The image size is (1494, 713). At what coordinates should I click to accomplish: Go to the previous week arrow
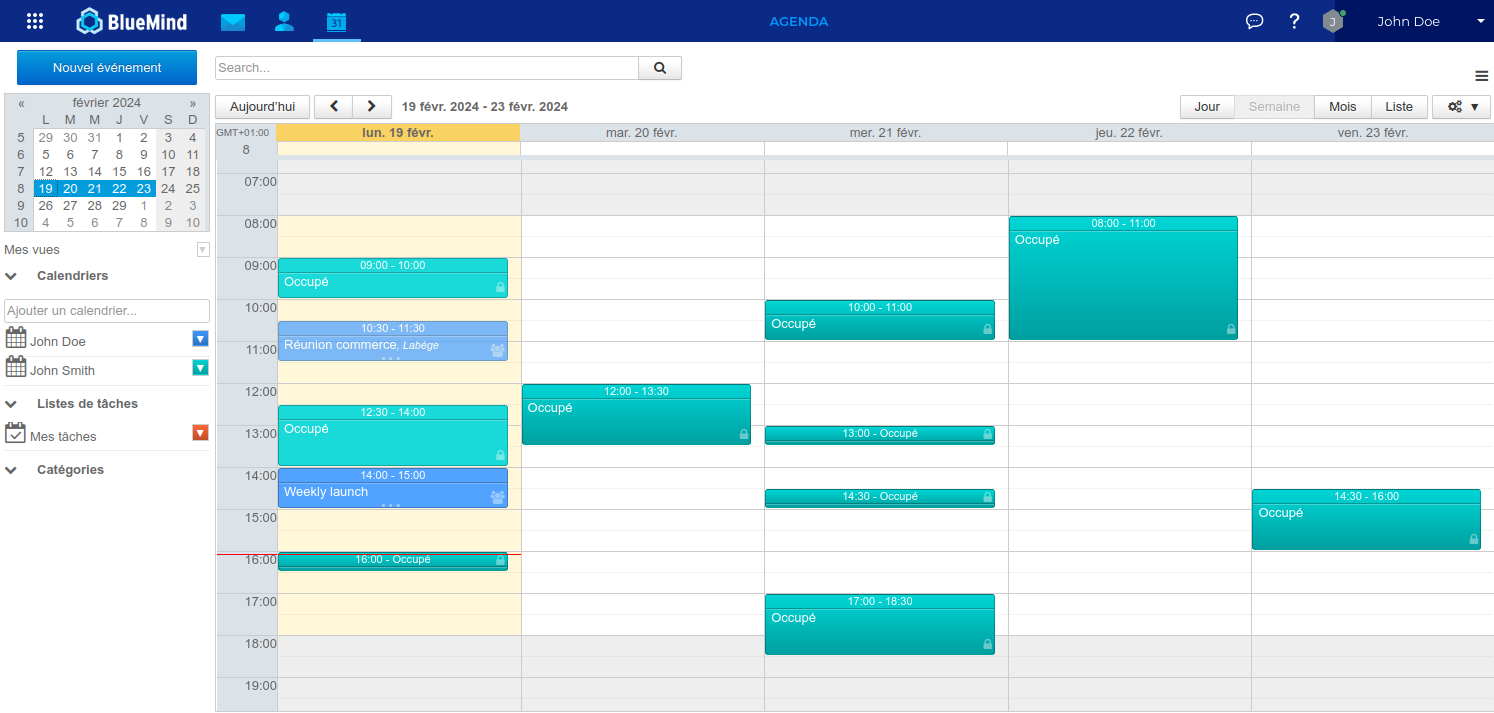334,107
